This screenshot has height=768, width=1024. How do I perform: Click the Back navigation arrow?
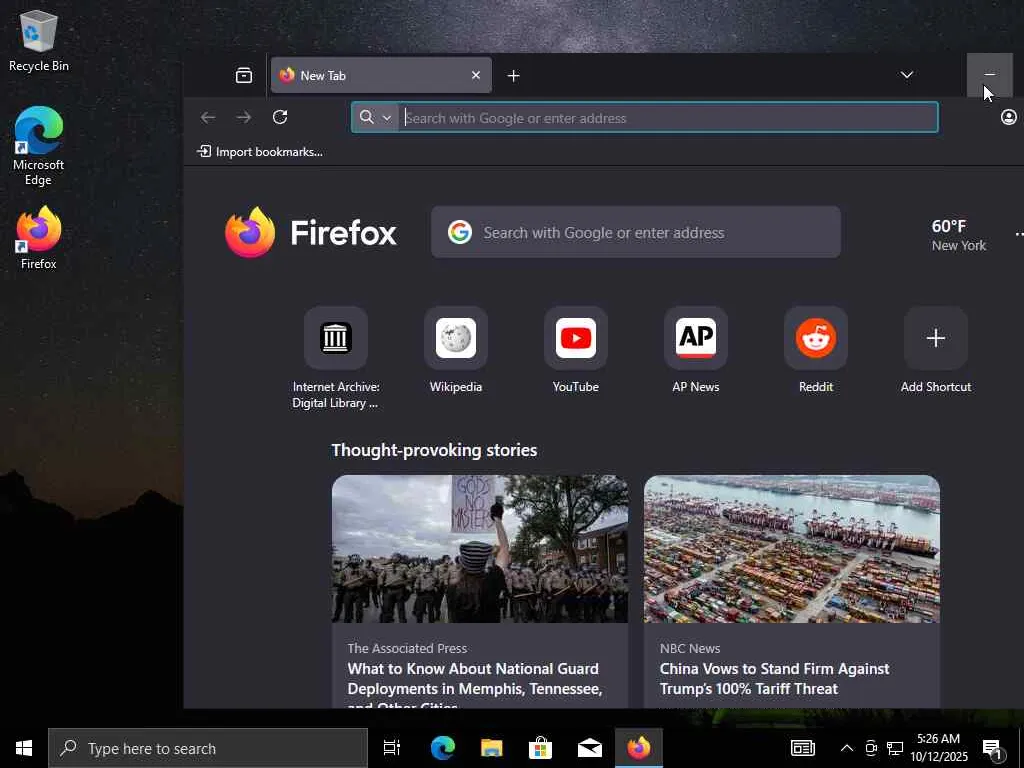coord(208,118)
